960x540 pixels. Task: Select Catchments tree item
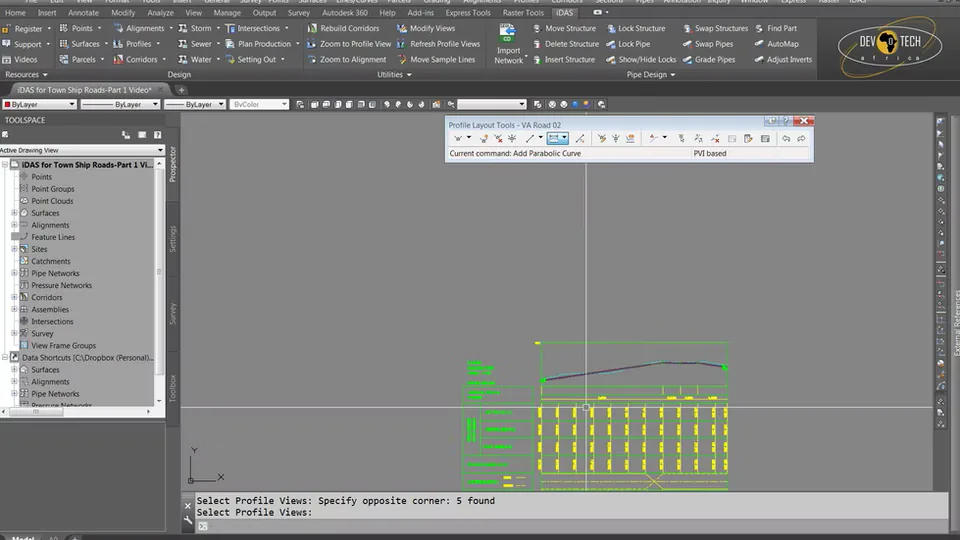[x=50, y=261]
